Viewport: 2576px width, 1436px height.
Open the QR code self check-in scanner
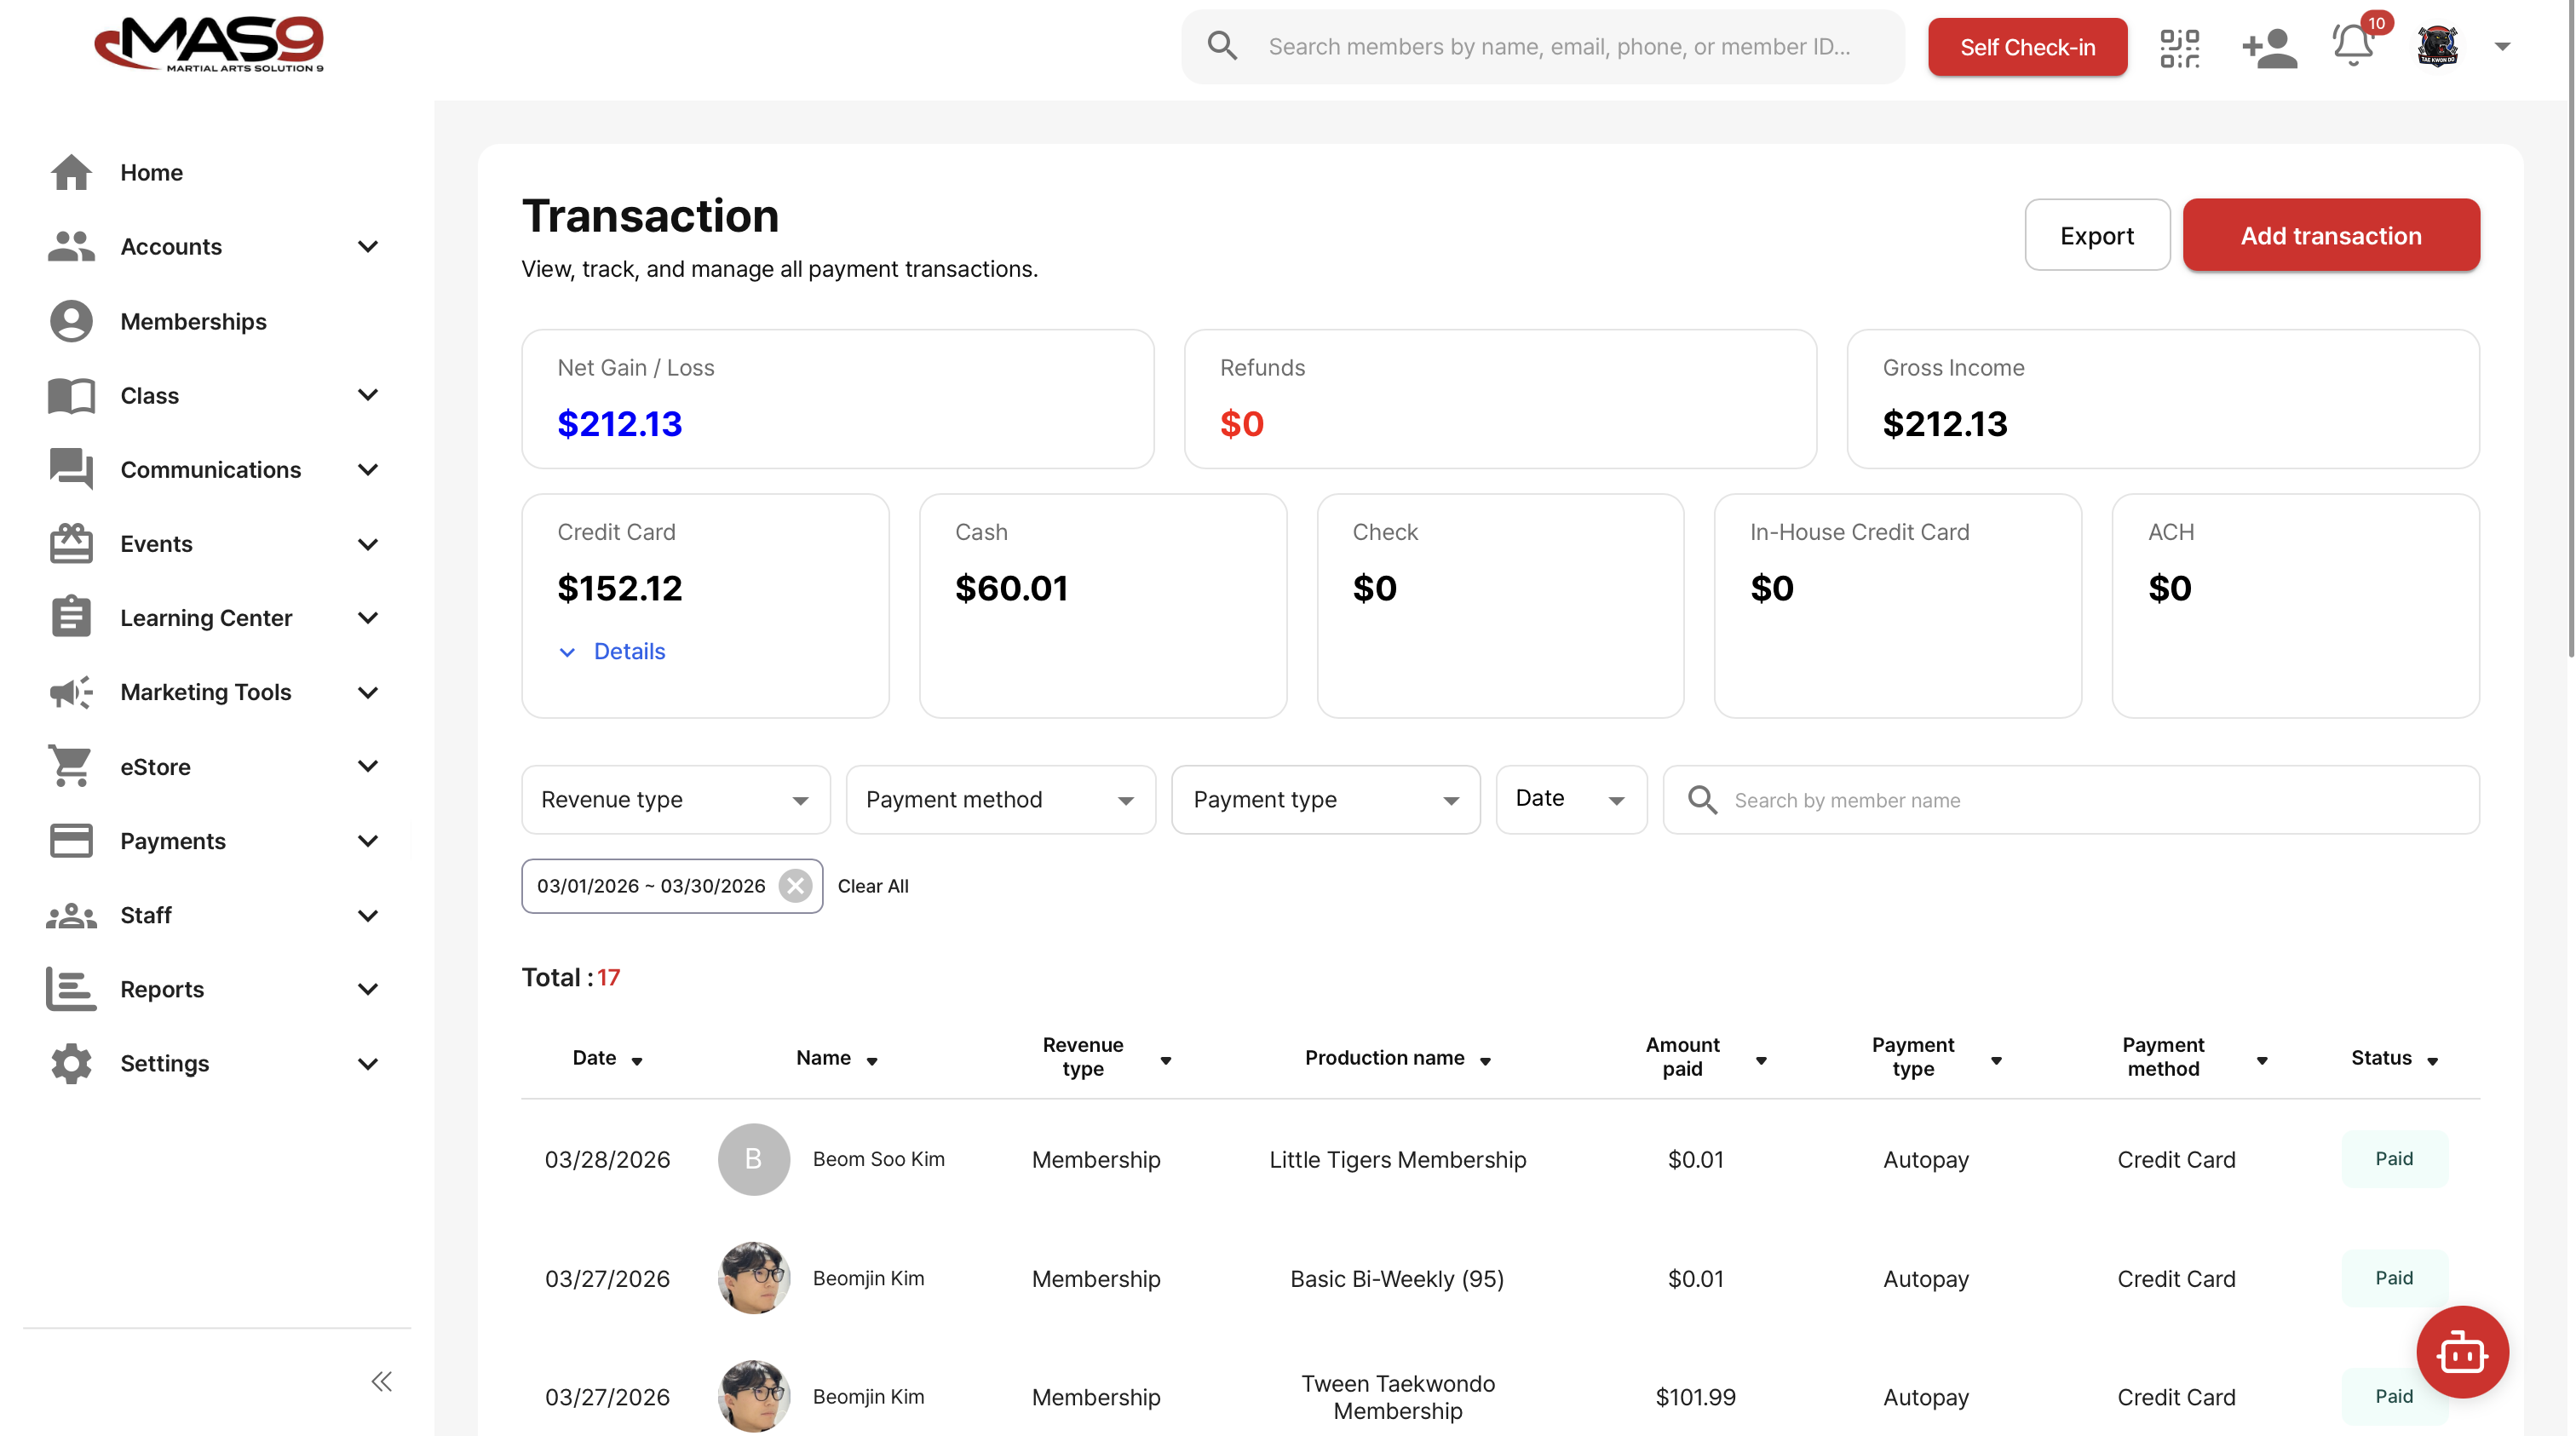click(x=2181, y=46)
